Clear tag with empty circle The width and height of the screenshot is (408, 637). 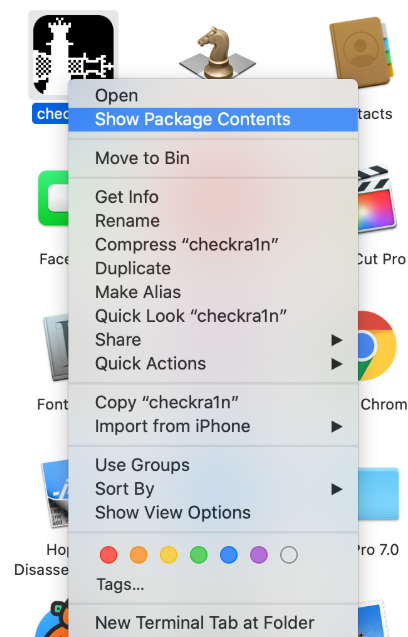[x=289, y=555]
